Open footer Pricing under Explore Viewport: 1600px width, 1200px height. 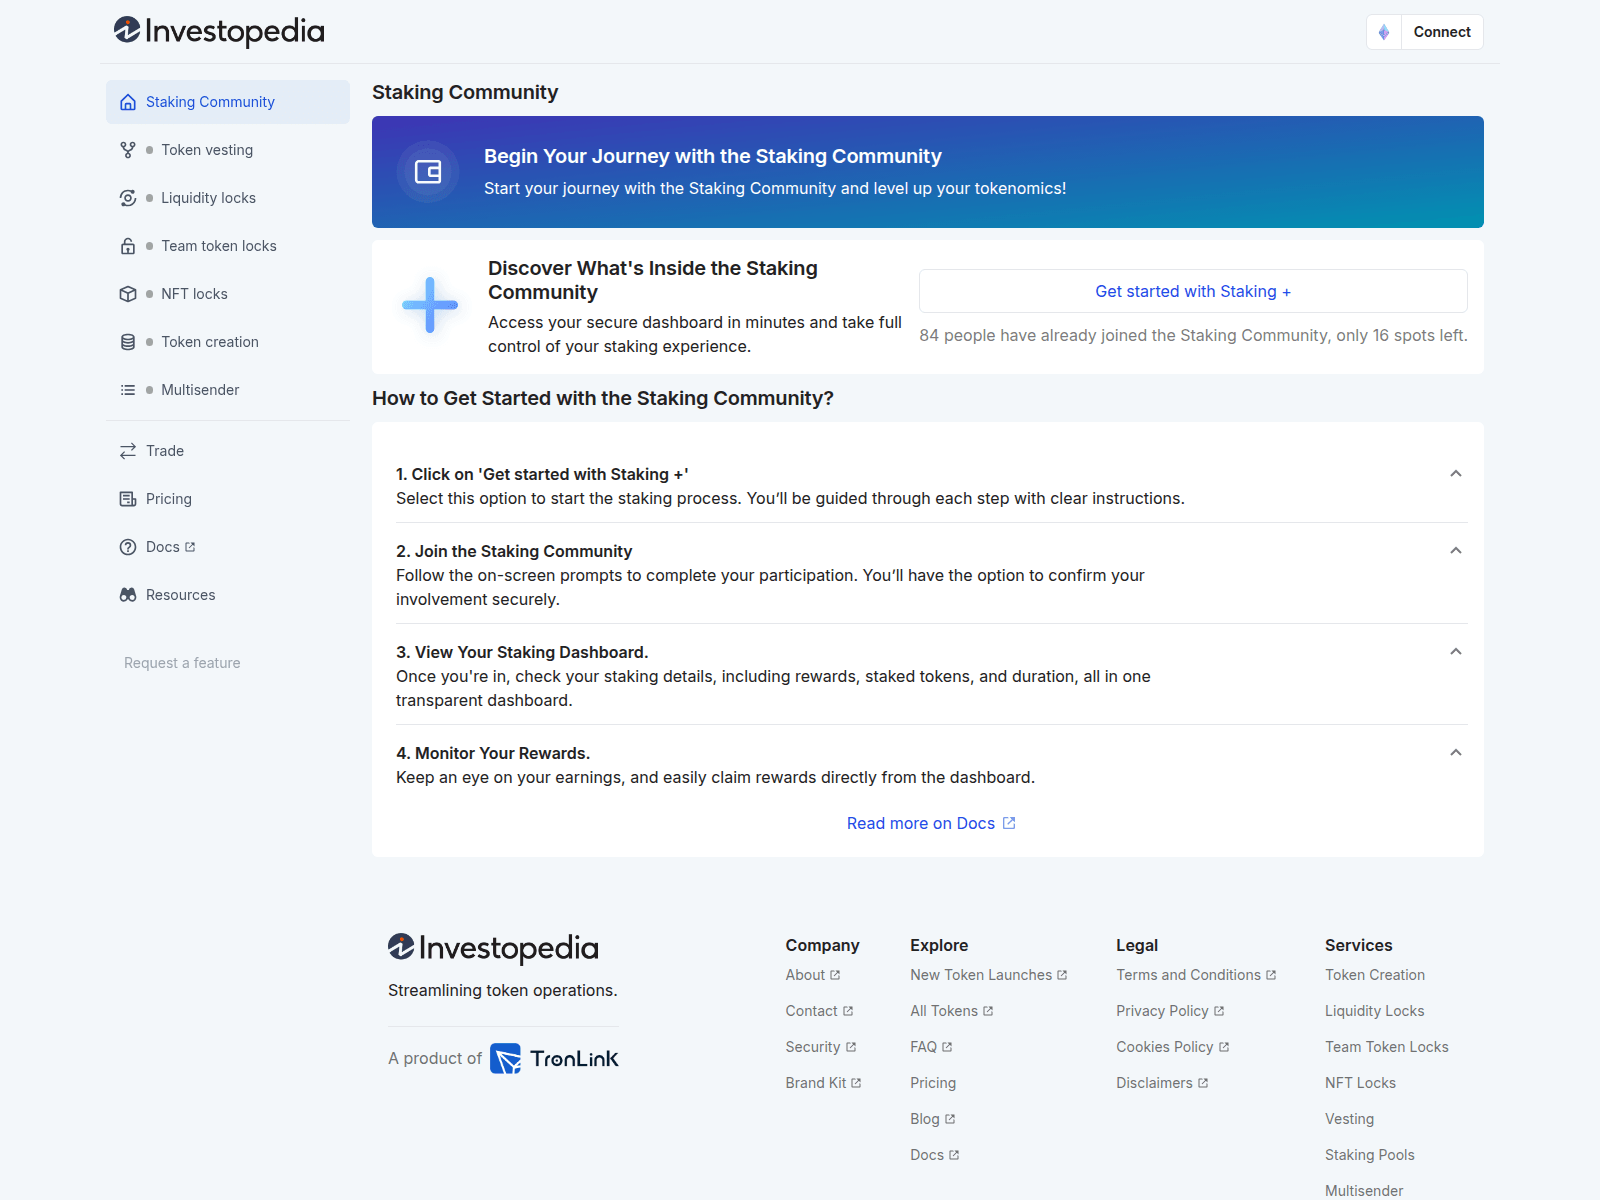(933, 1083)
